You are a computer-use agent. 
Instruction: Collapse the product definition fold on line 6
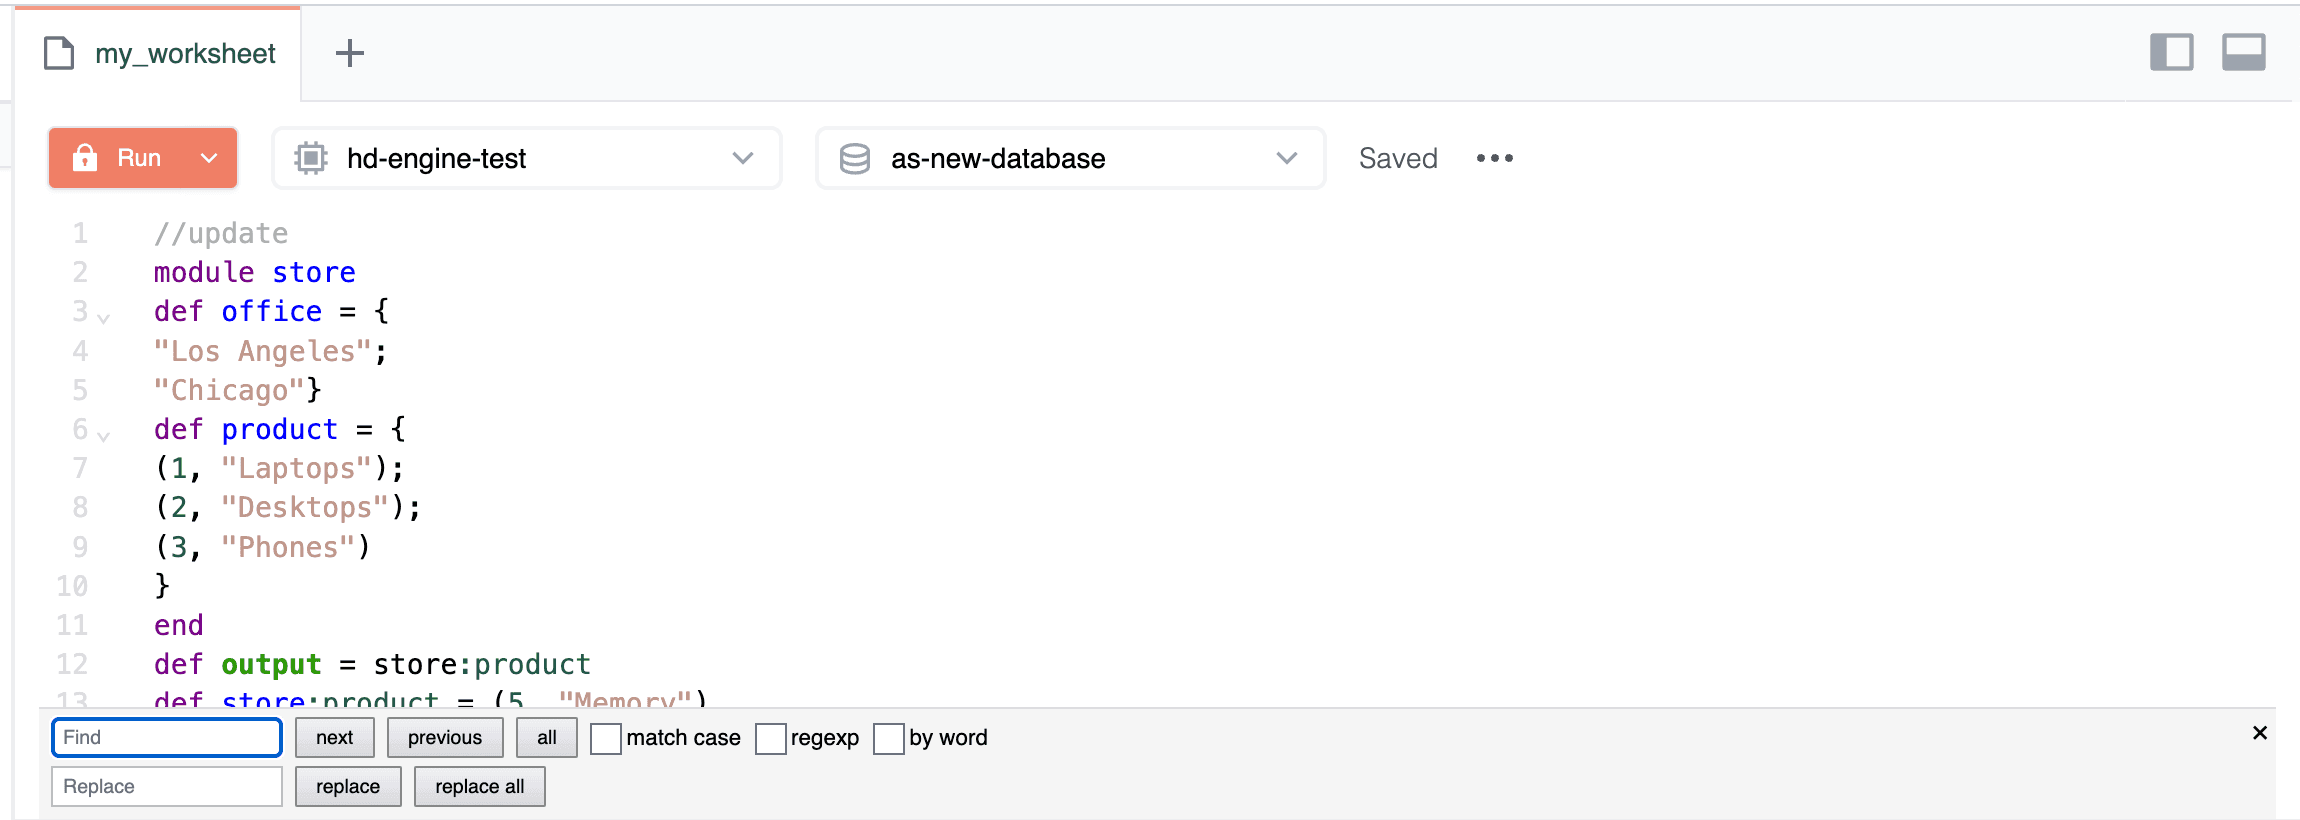(x=103, y=435)
